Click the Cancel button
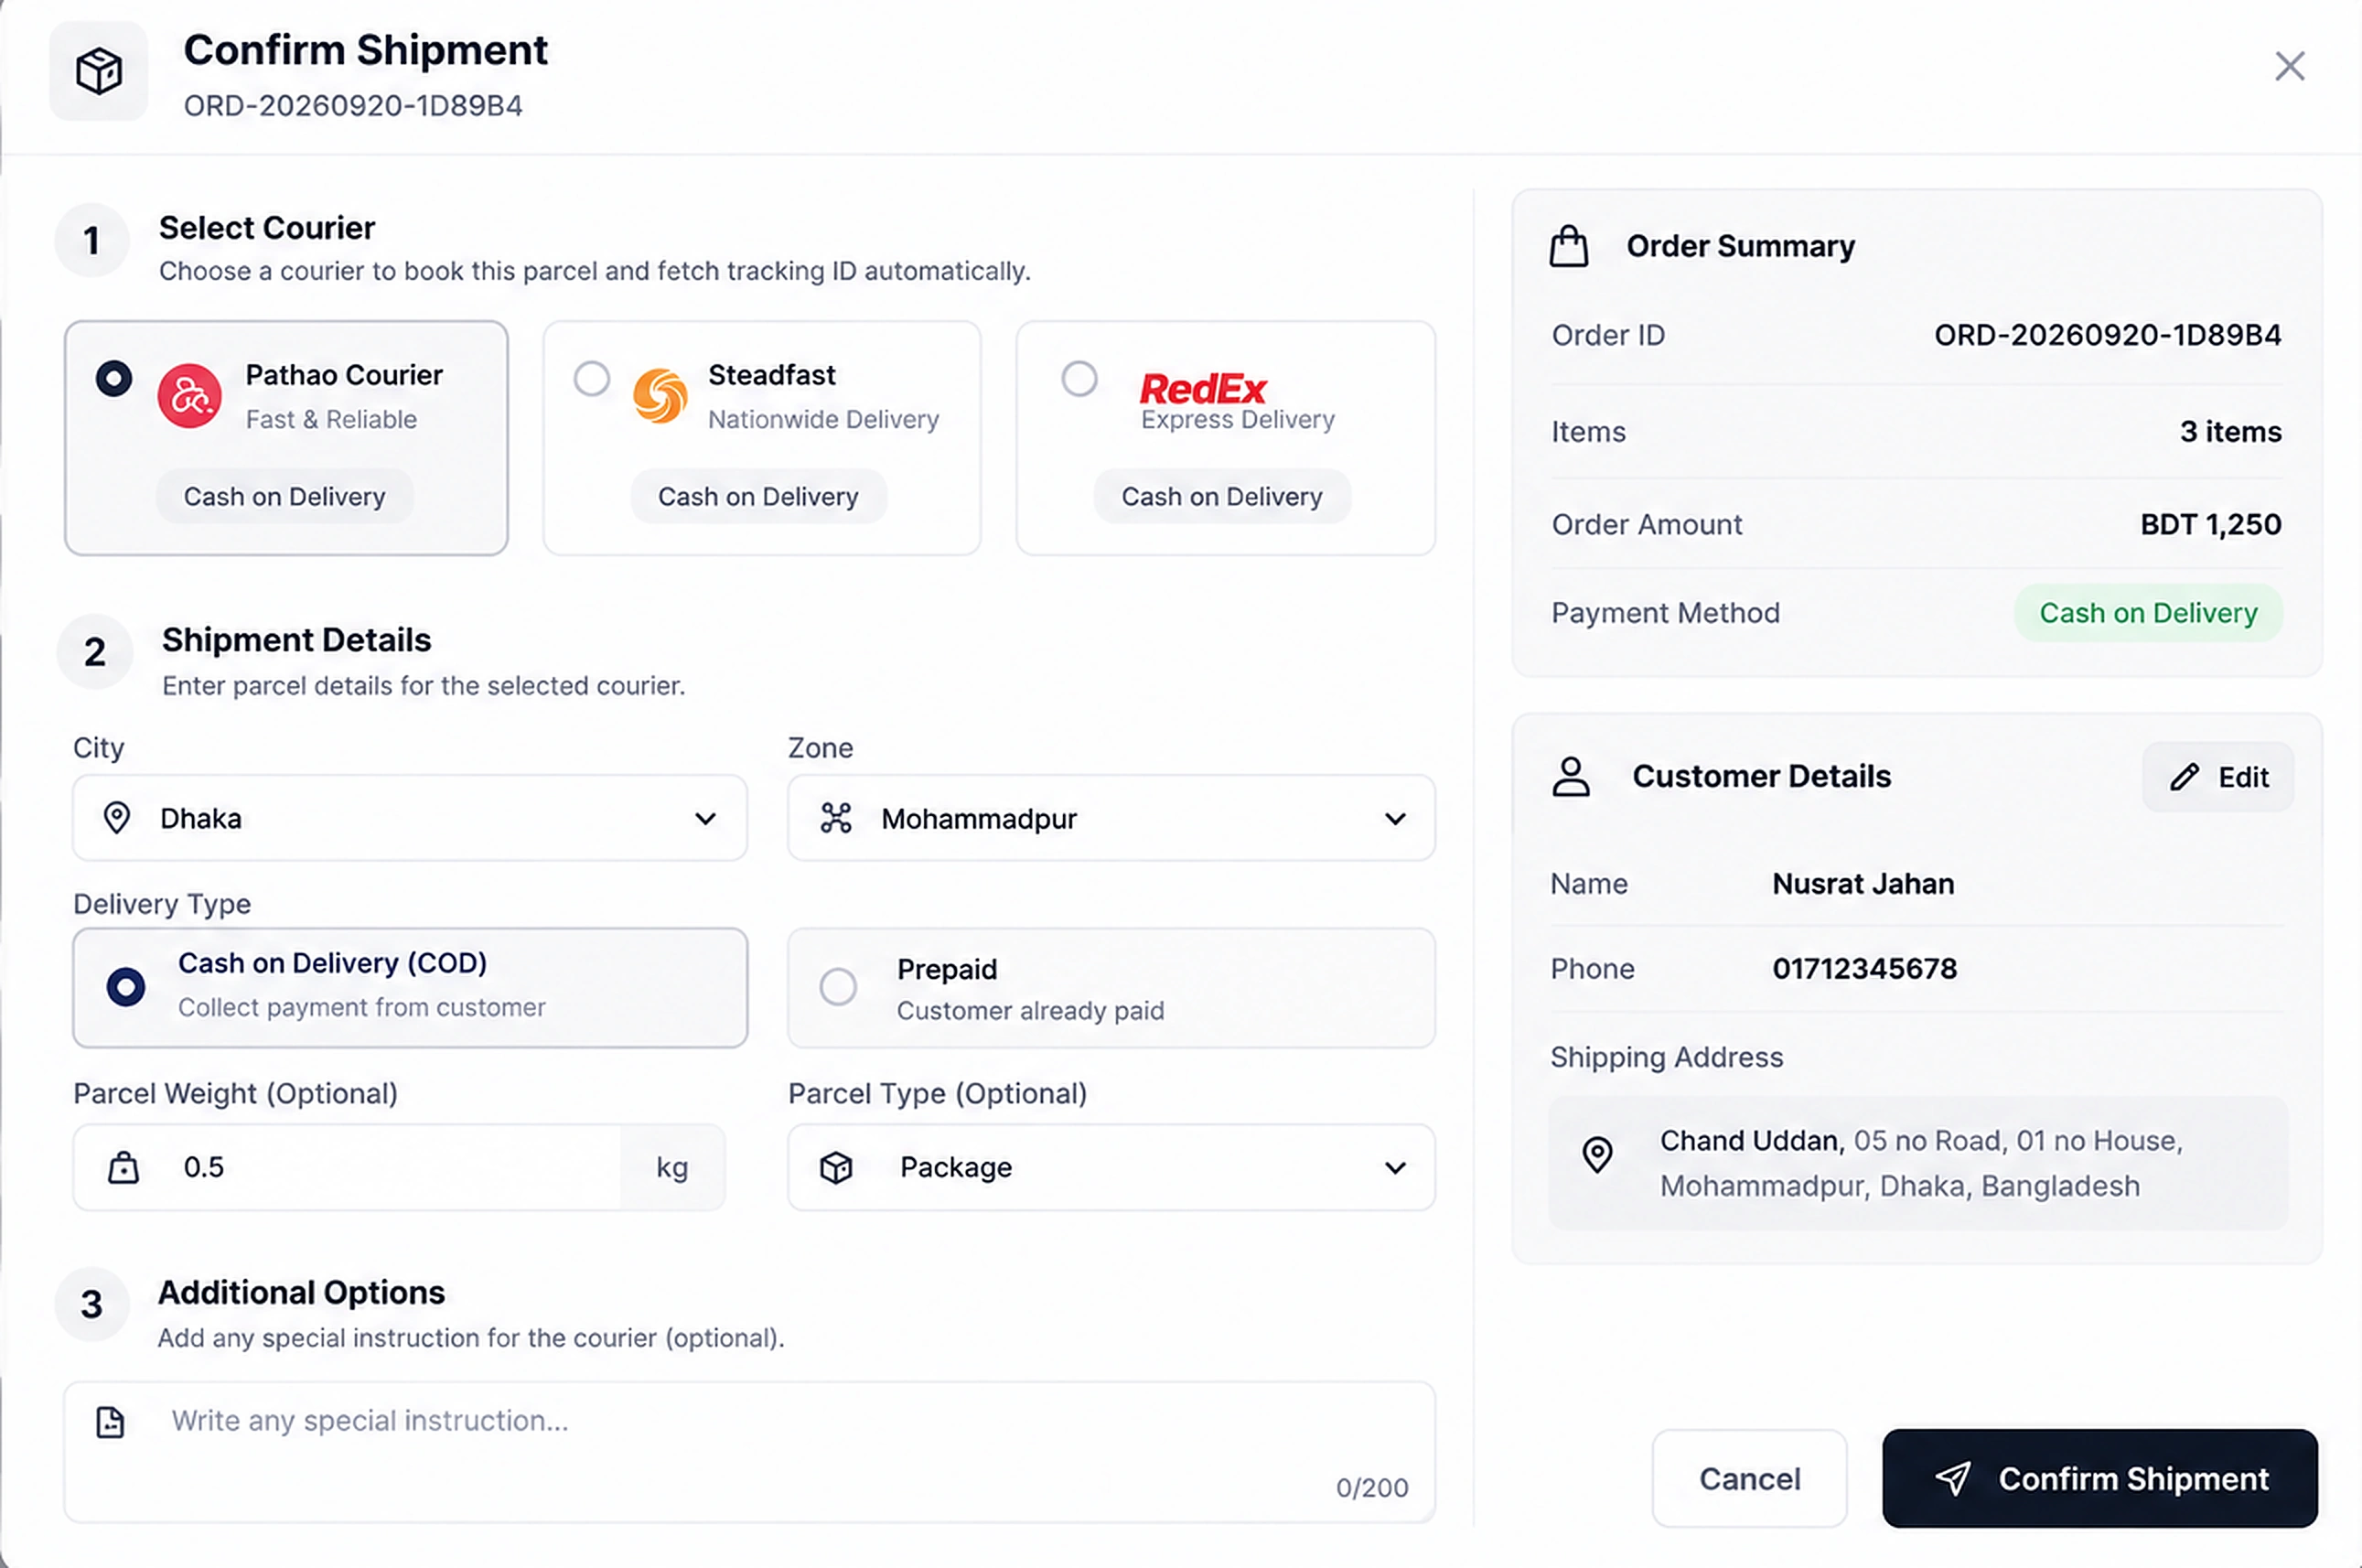2362x1568 pixels. (1749, 1478)
